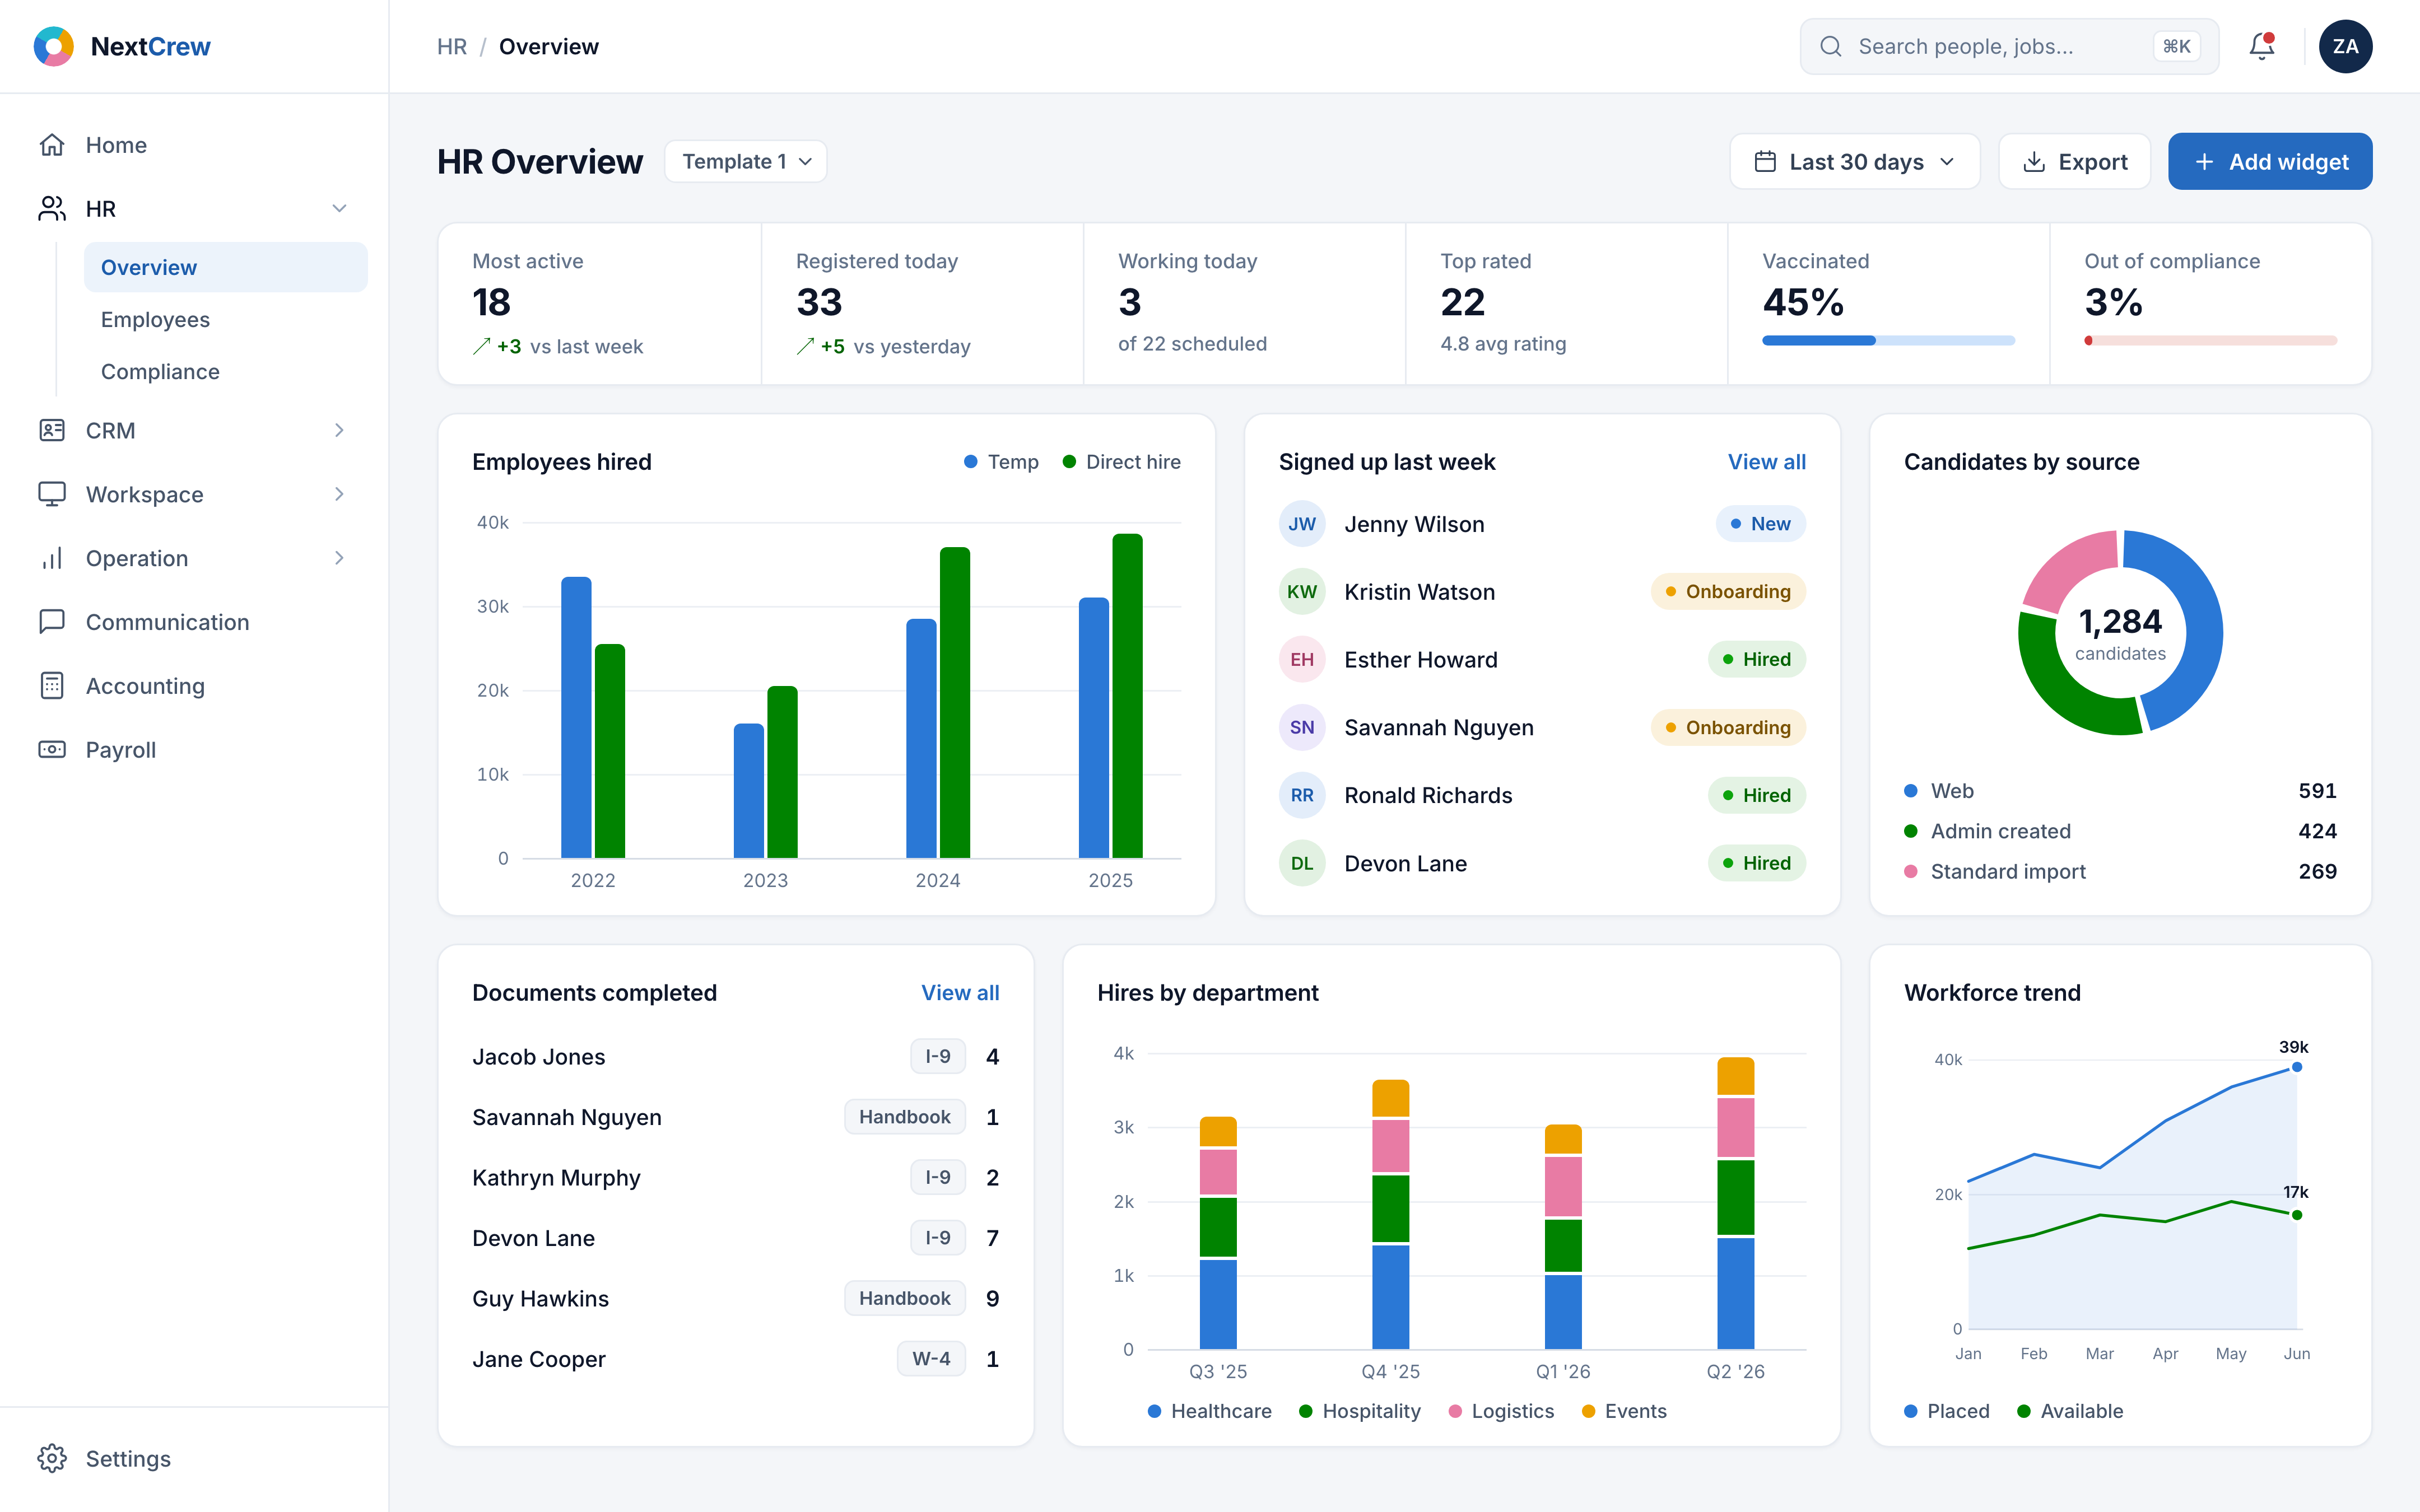
Task: Toggle the Direct hire series legend
Action: click(x=1121, y=462)
